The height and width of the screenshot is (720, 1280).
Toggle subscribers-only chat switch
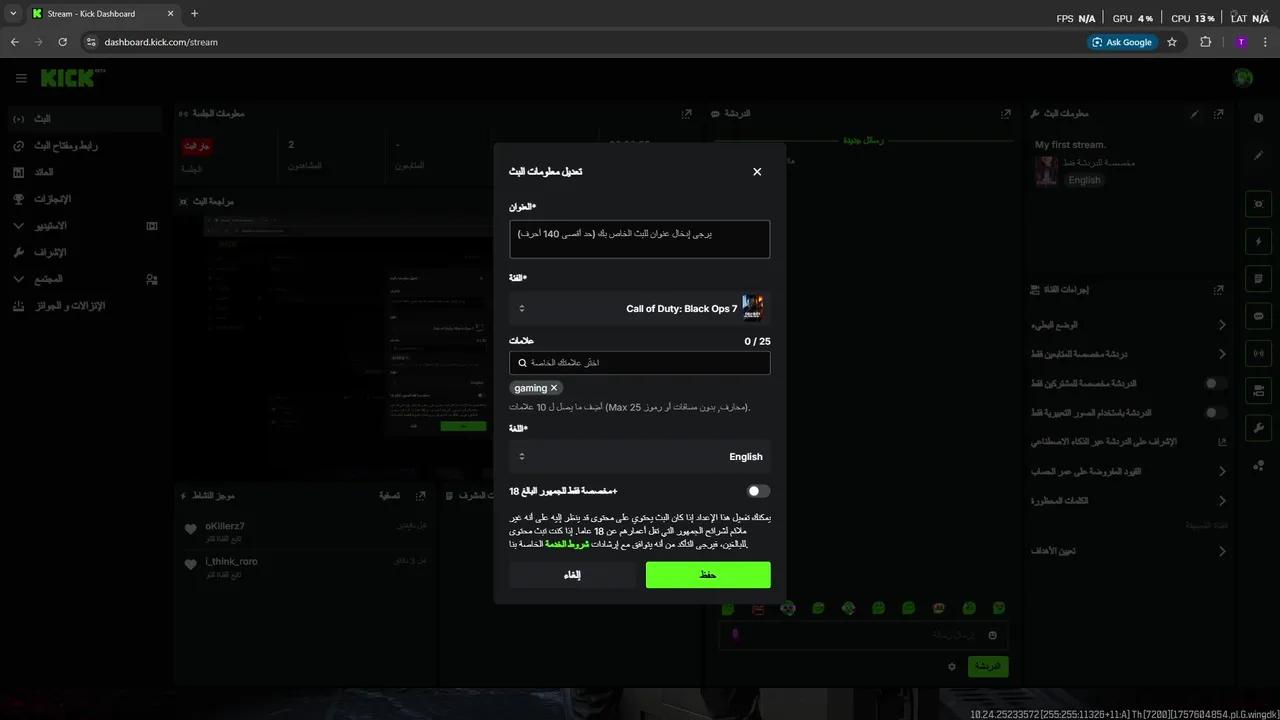pyautogui.click(x=1215, y=383)
